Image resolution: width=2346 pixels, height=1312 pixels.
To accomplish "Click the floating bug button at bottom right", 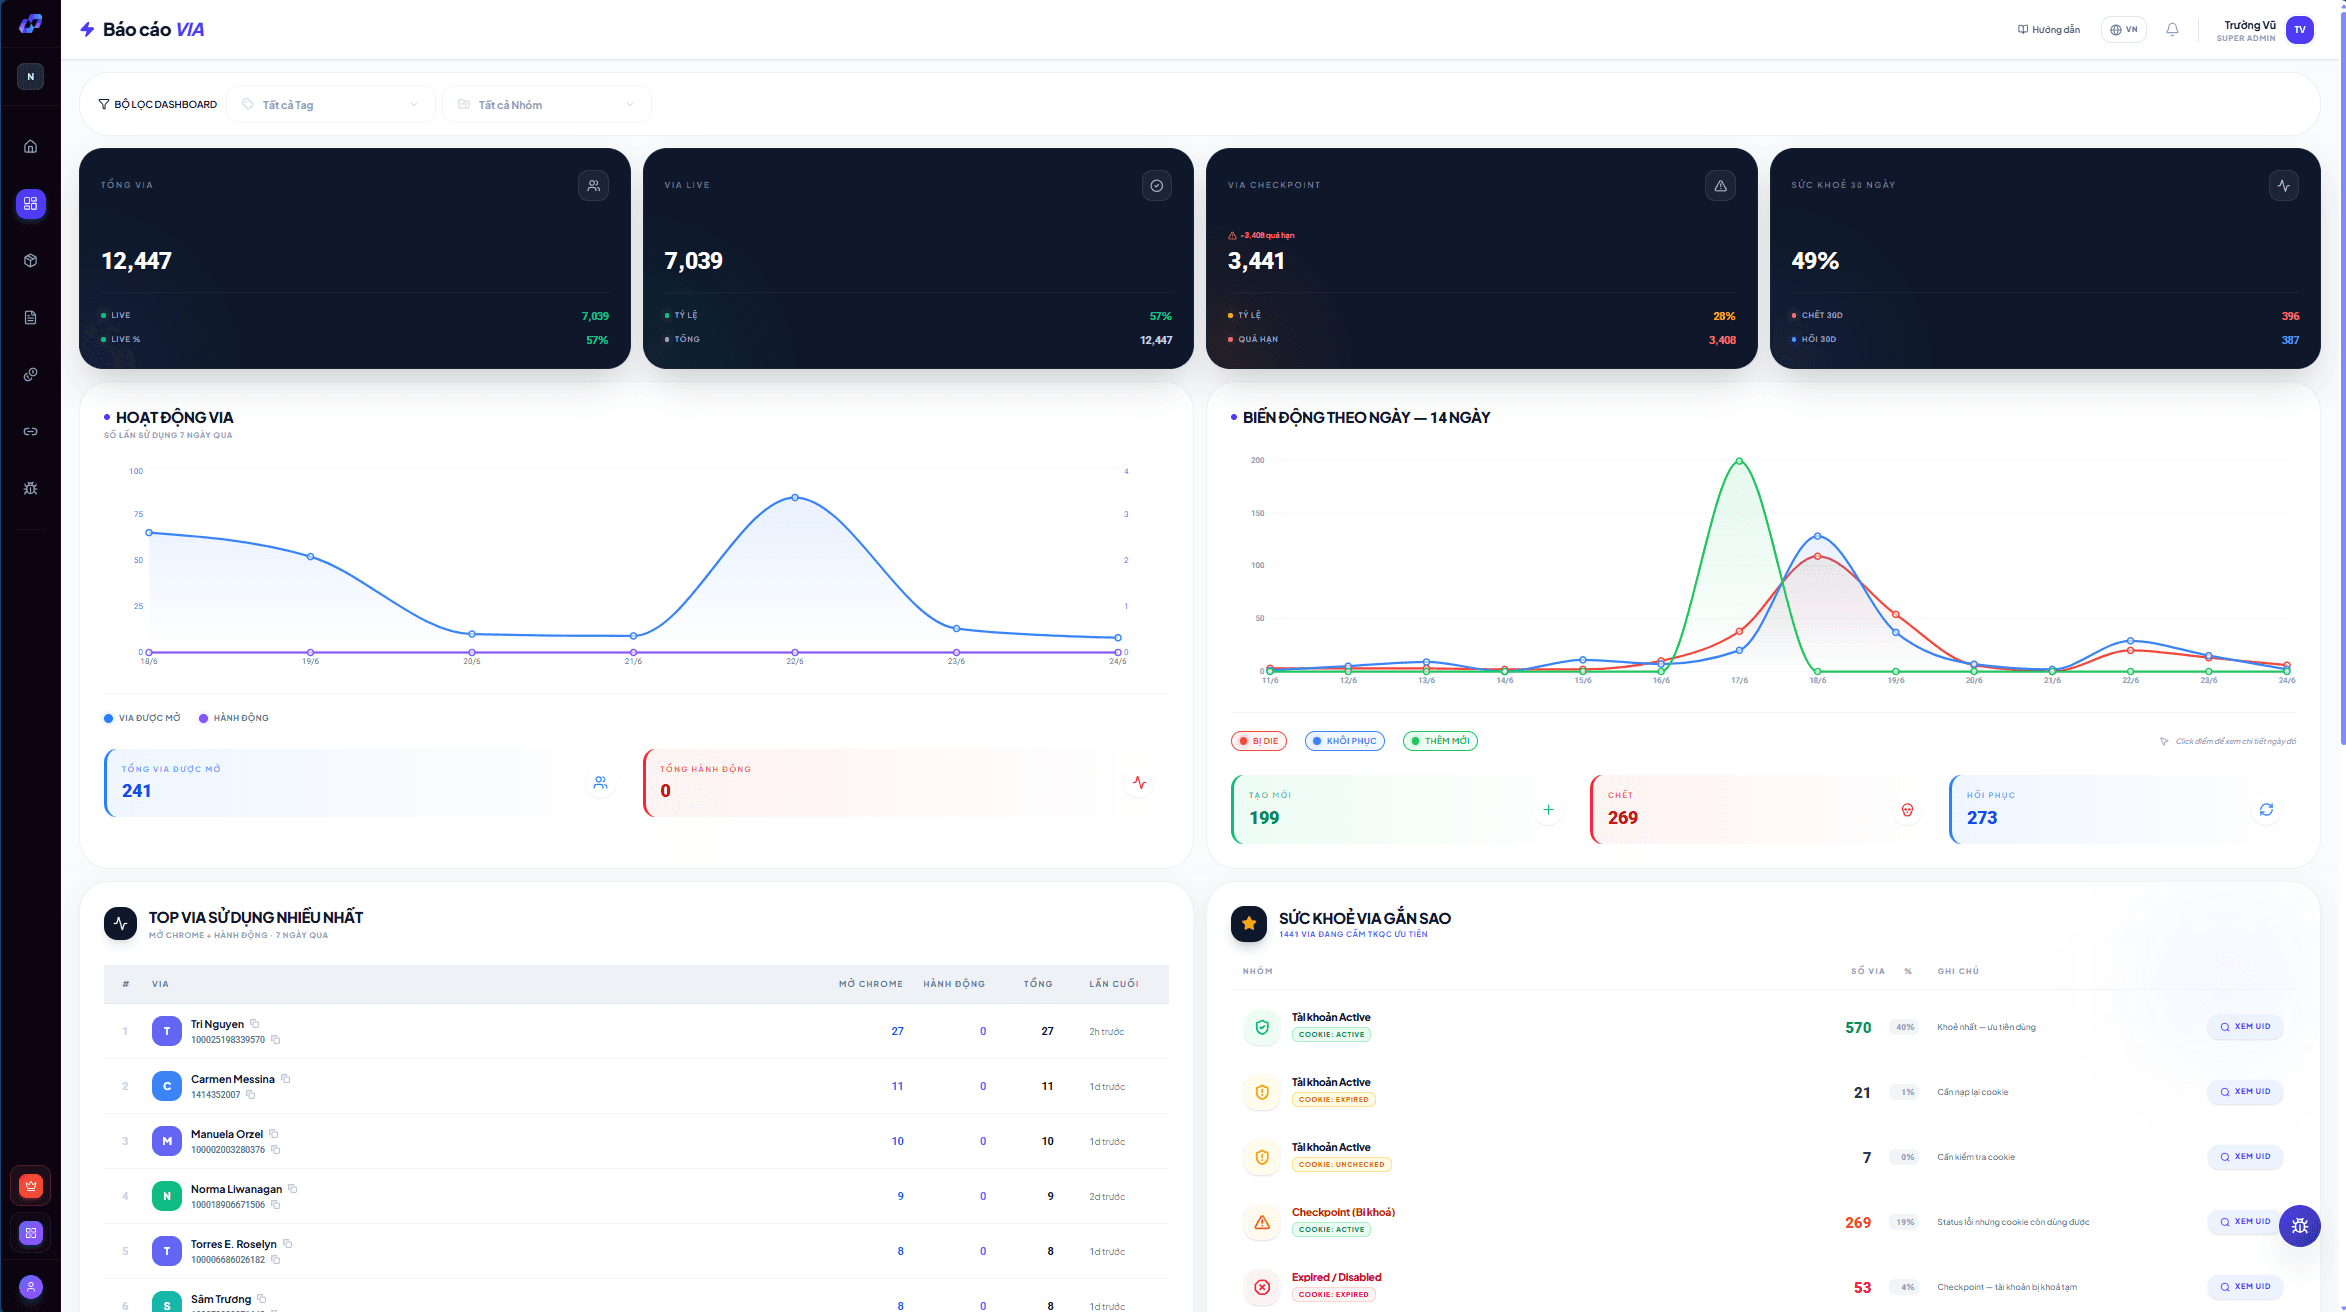I will pyautogui.click(x=2299, y=1226).
